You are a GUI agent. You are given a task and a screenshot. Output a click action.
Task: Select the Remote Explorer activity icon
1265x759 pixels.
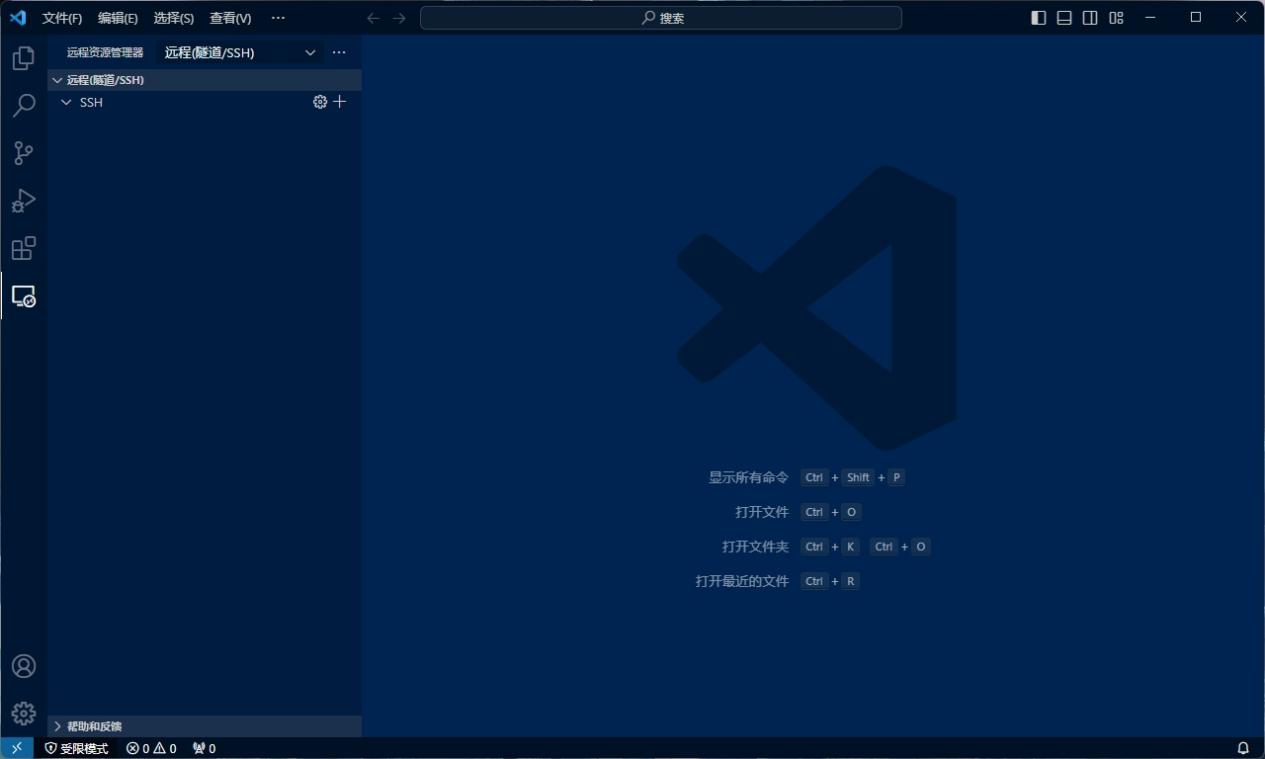pos(23,296)
